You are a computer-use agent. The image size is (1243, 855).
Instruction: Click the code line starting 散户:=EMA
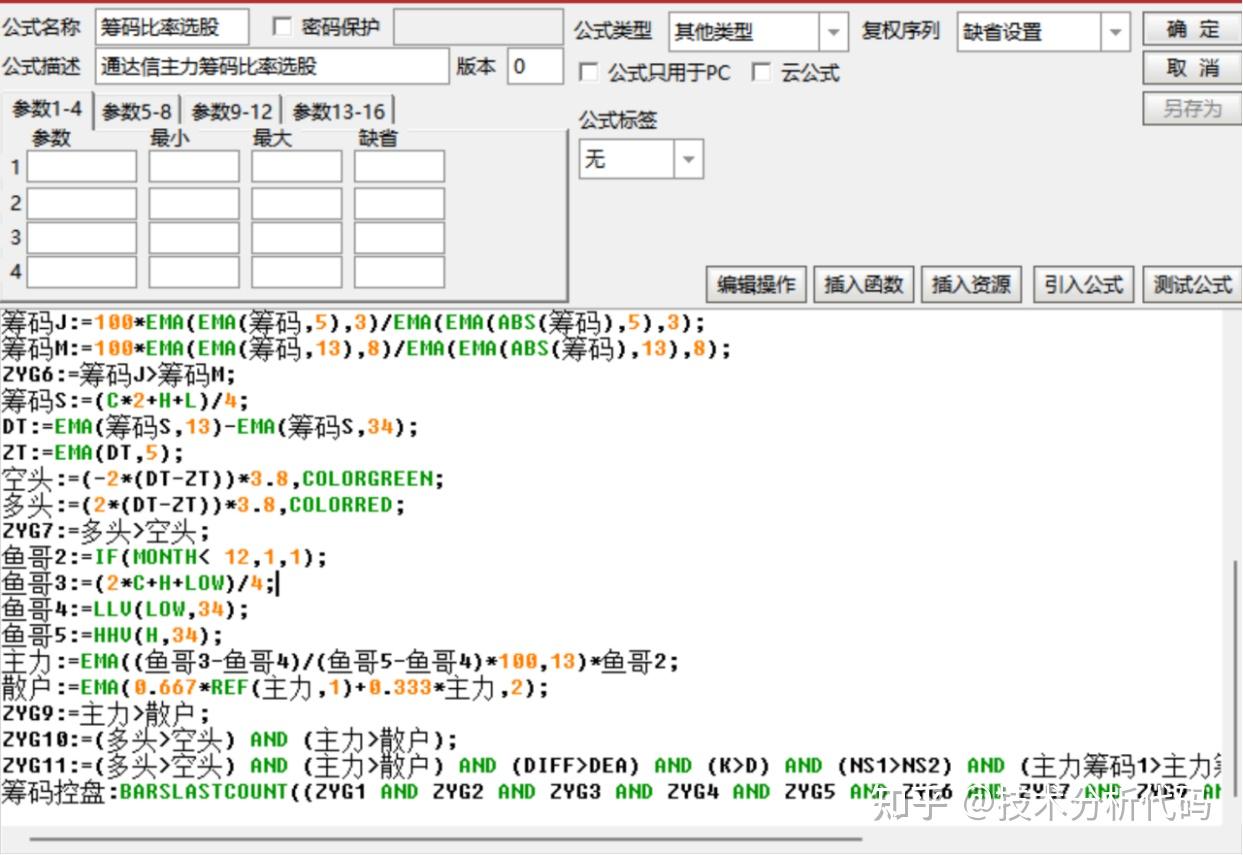[x=275, y=688]
